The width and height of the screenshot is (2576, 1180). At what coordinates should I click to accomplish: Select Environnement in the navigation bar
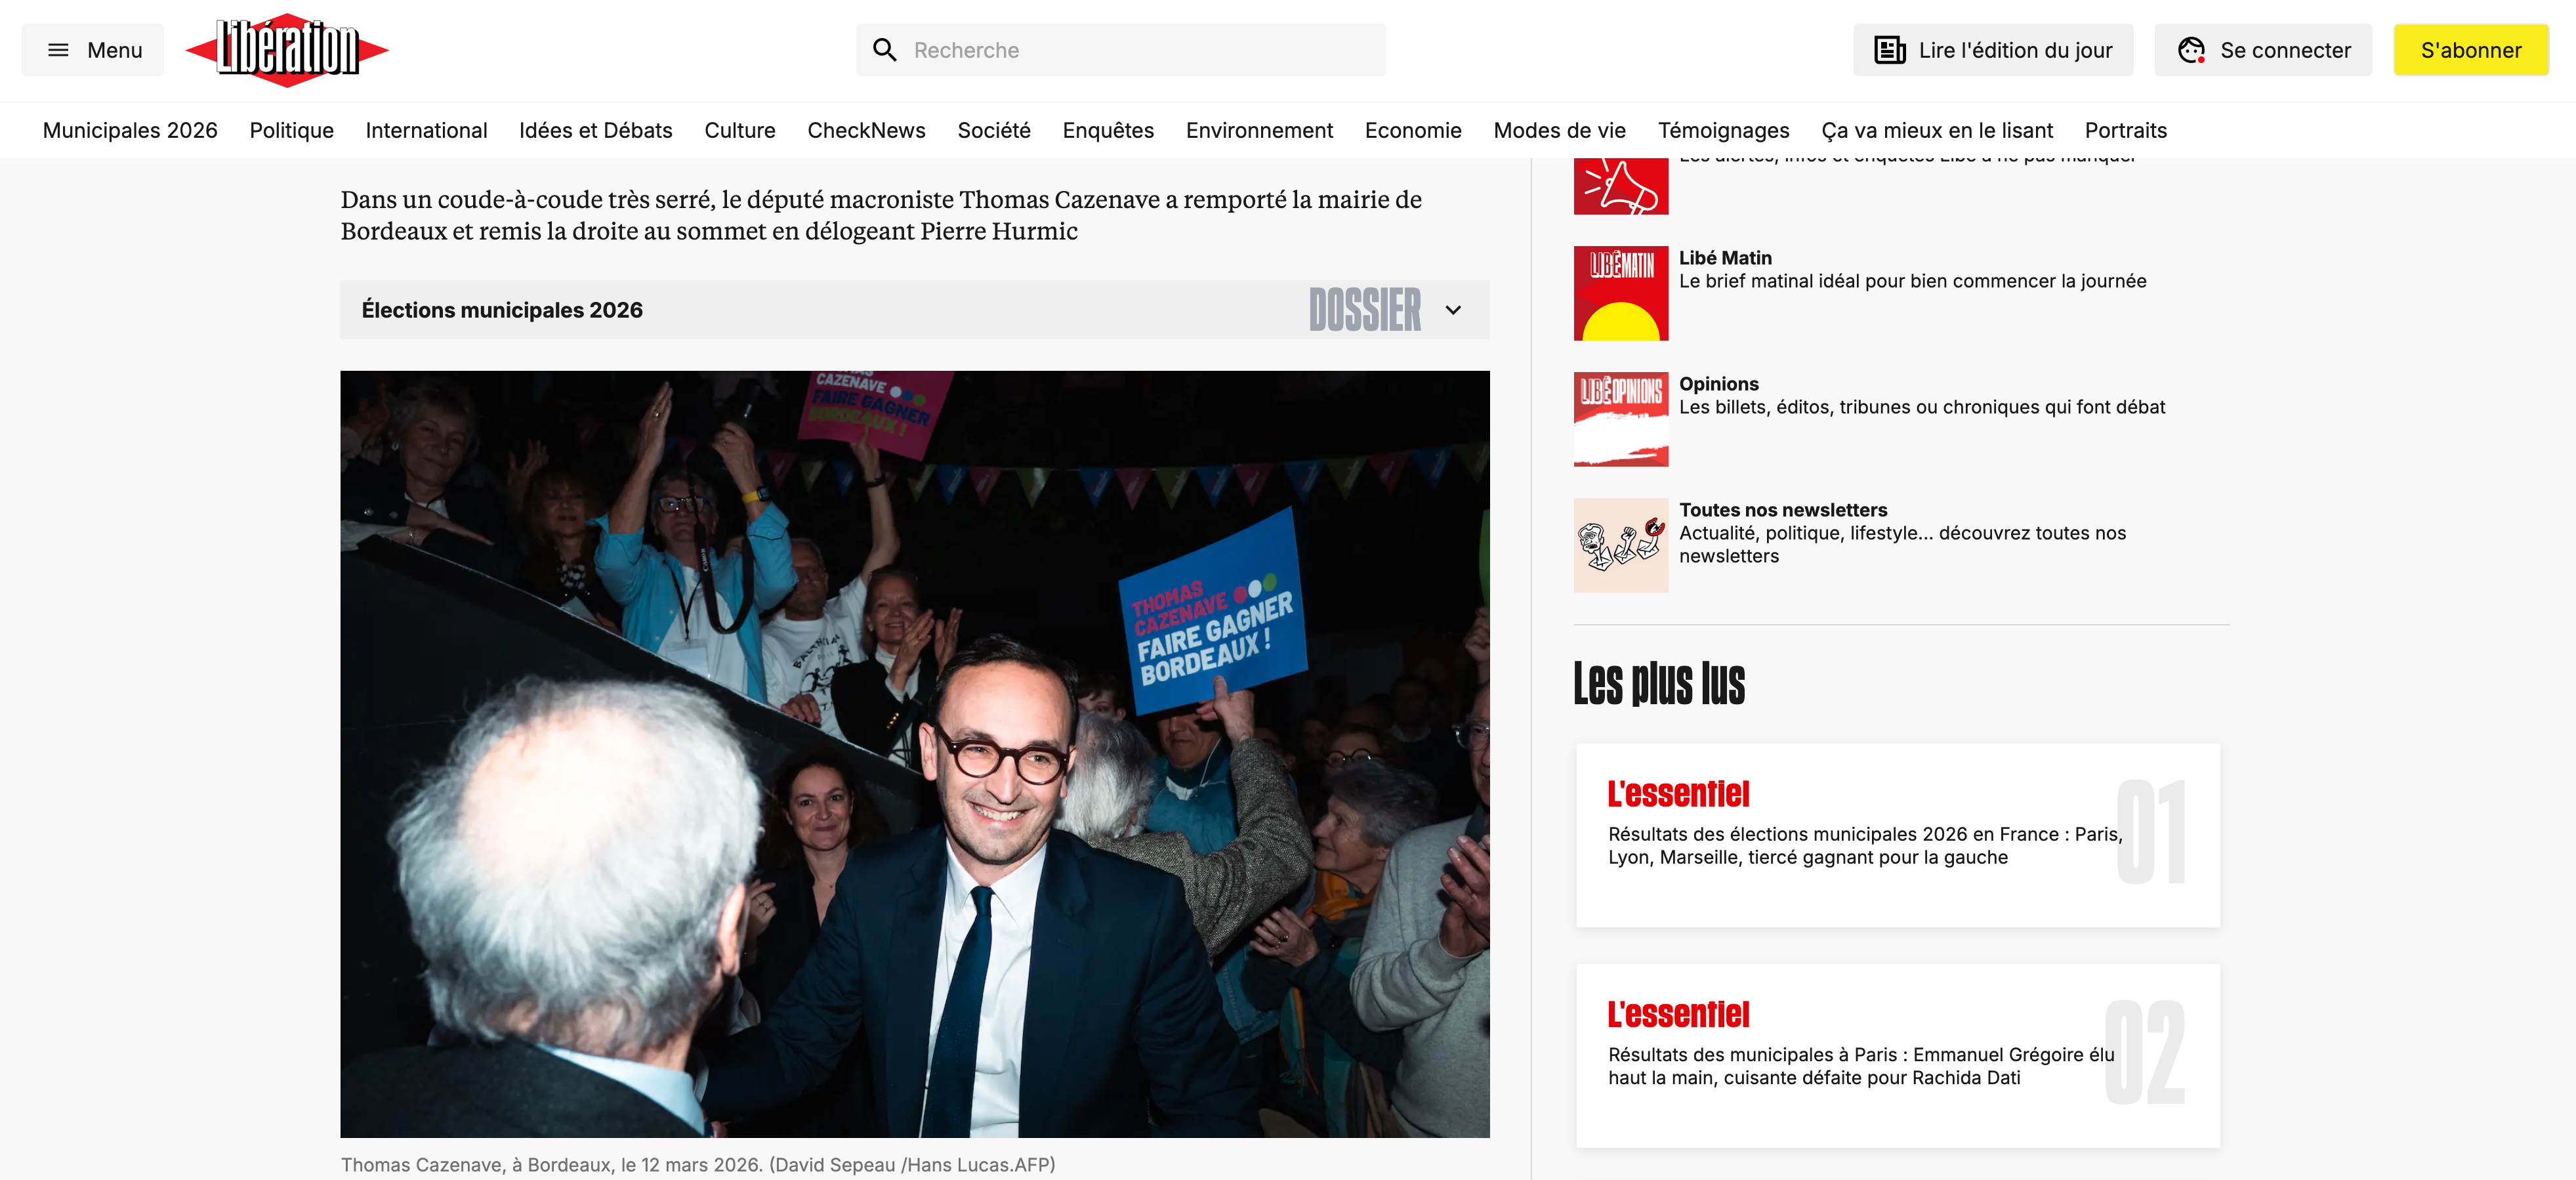point(1259,130)
